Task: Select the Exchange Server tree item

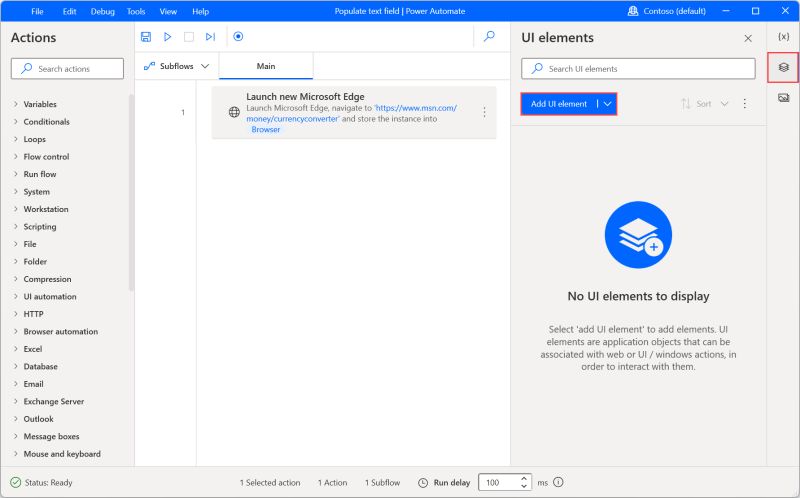Action: click(x=54, y=401)
